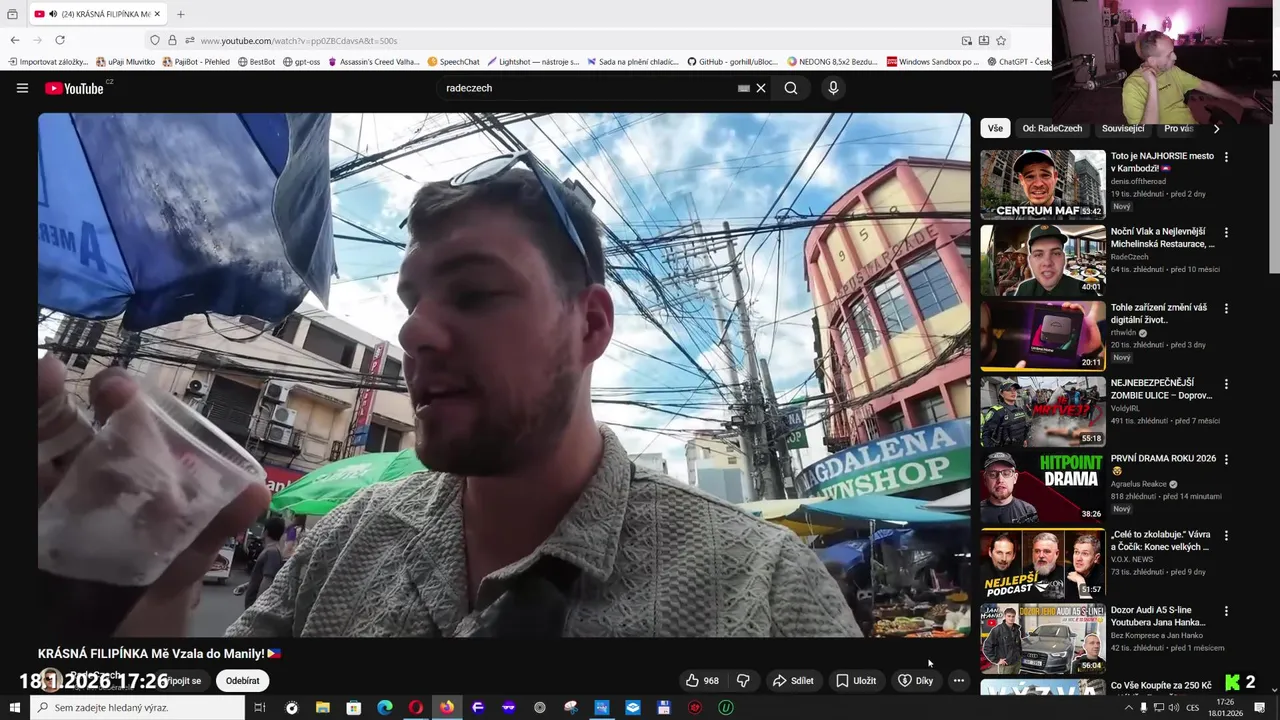Open Microsoft Edge from taskbar

coord(384,708)
